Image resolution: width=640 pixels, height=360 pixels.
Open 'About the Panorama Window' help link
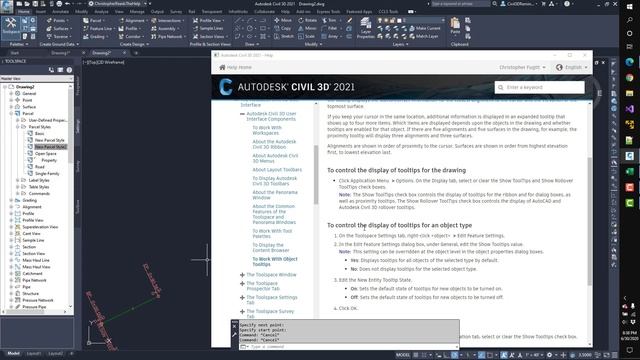pyautogui.click(x=275, y=195)
